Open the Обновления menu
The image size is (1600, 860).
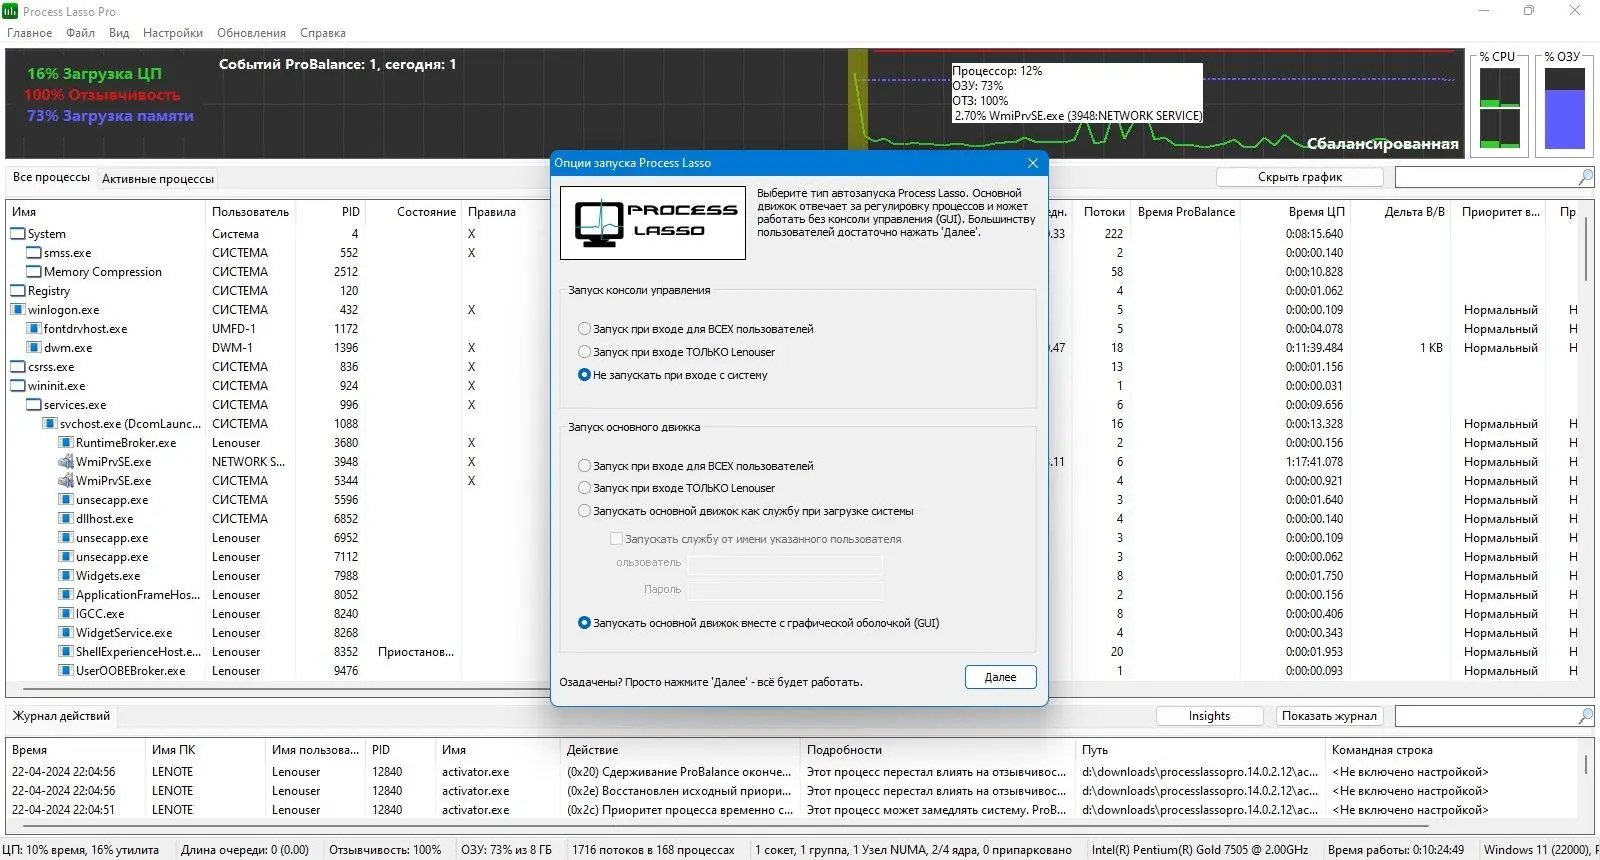coord(252,33)
